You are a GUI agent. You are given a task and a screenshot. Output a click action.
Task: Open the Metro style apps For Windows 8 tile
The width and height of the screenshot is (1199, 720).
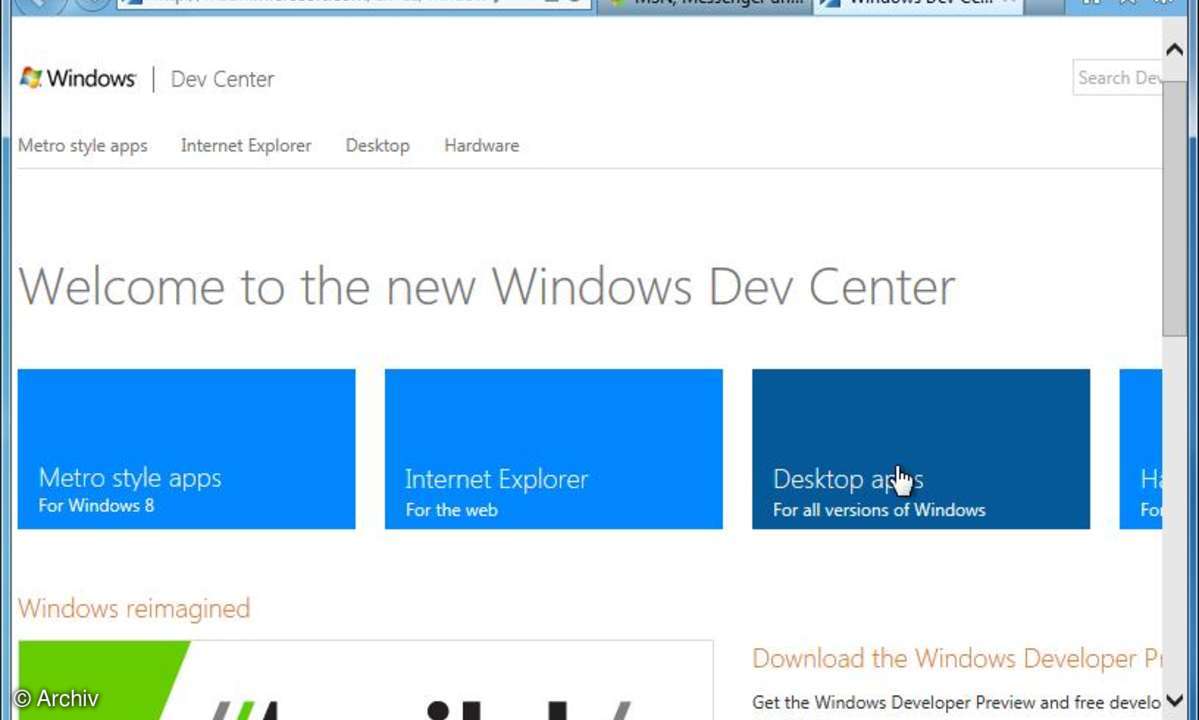click(187, 449)
